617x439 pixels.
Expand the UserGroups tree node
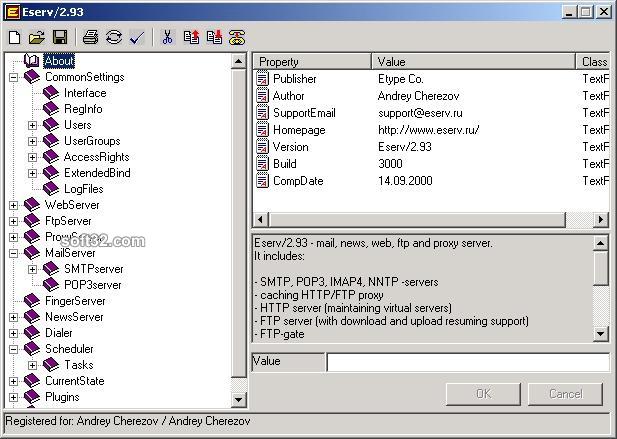tap(32, 141)
